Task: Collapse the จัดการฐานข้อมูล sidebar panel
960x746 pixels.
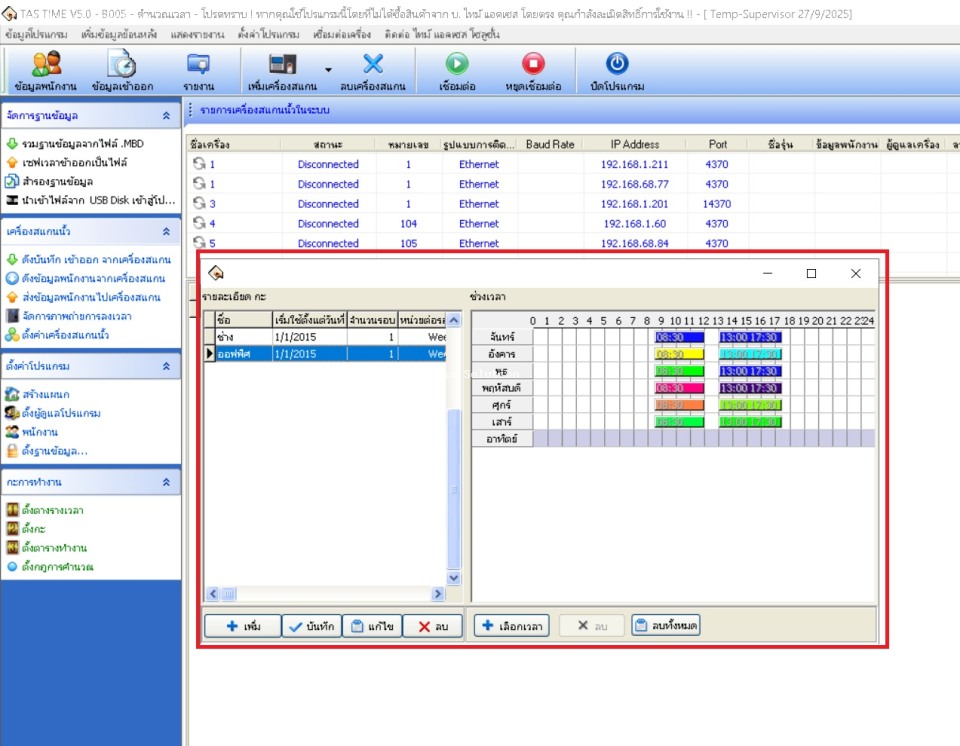Action: [x=166, y=116]
